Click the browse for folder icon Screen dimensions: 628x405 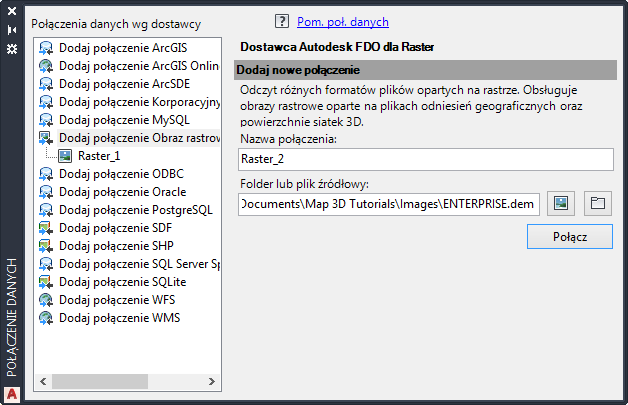pos(597,204)
